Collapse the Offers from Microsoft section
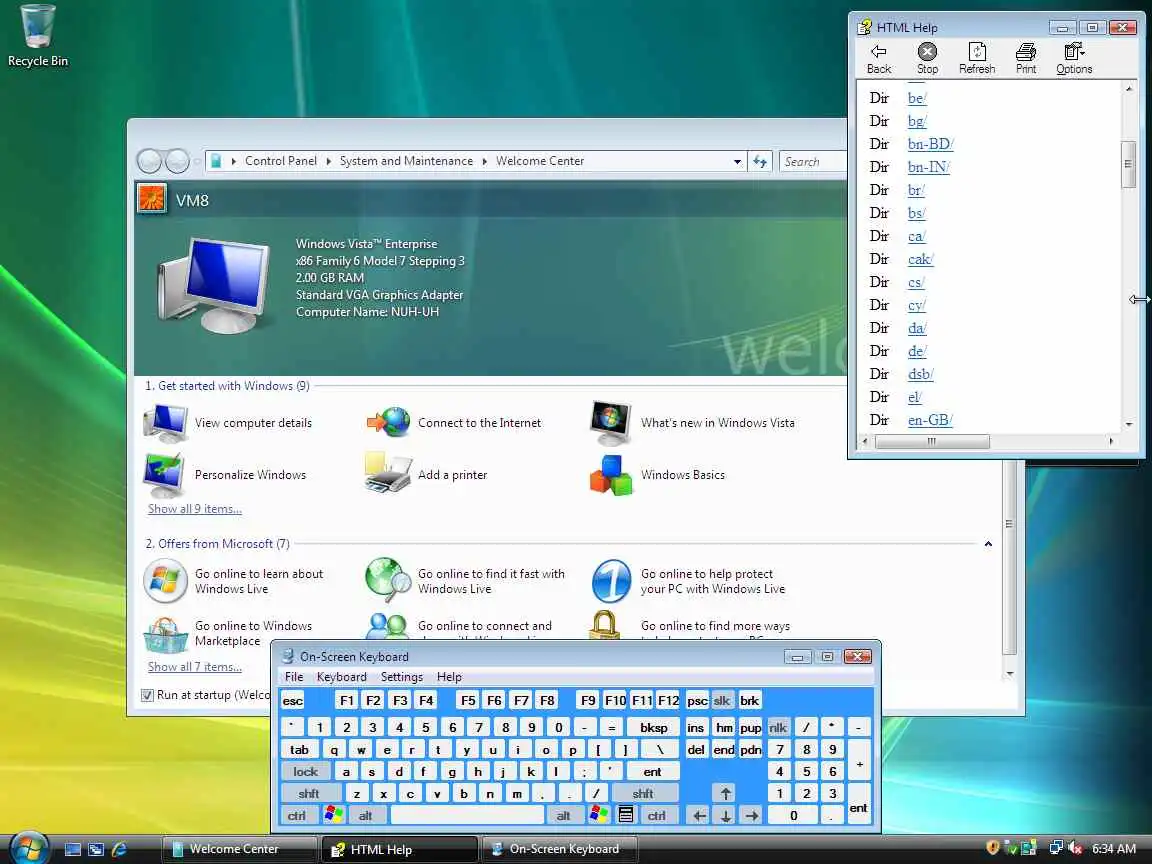 (988, 544)
